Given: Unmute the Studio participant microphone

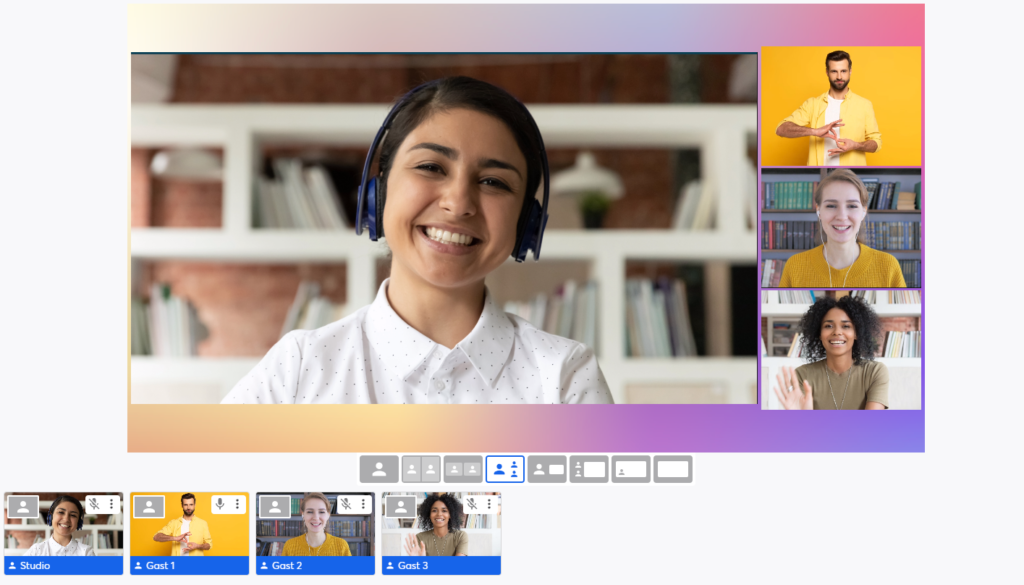Looking at the screenshot, I should (94, 505).
